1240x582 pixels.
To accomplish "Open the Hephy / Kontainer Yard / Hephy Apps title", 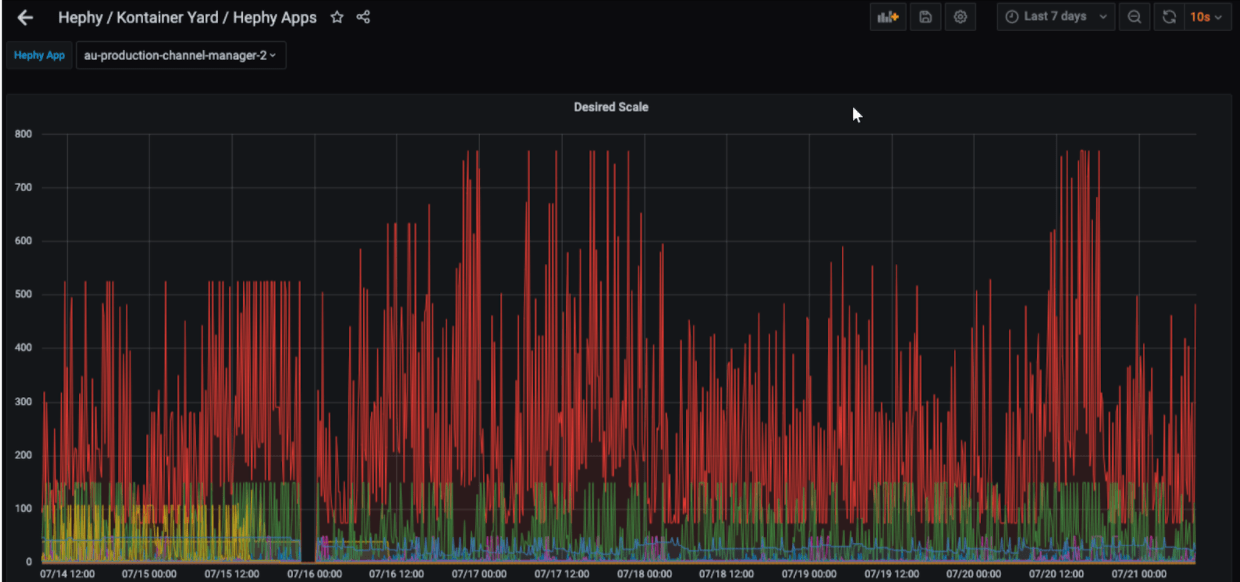I will pos(187,17).
